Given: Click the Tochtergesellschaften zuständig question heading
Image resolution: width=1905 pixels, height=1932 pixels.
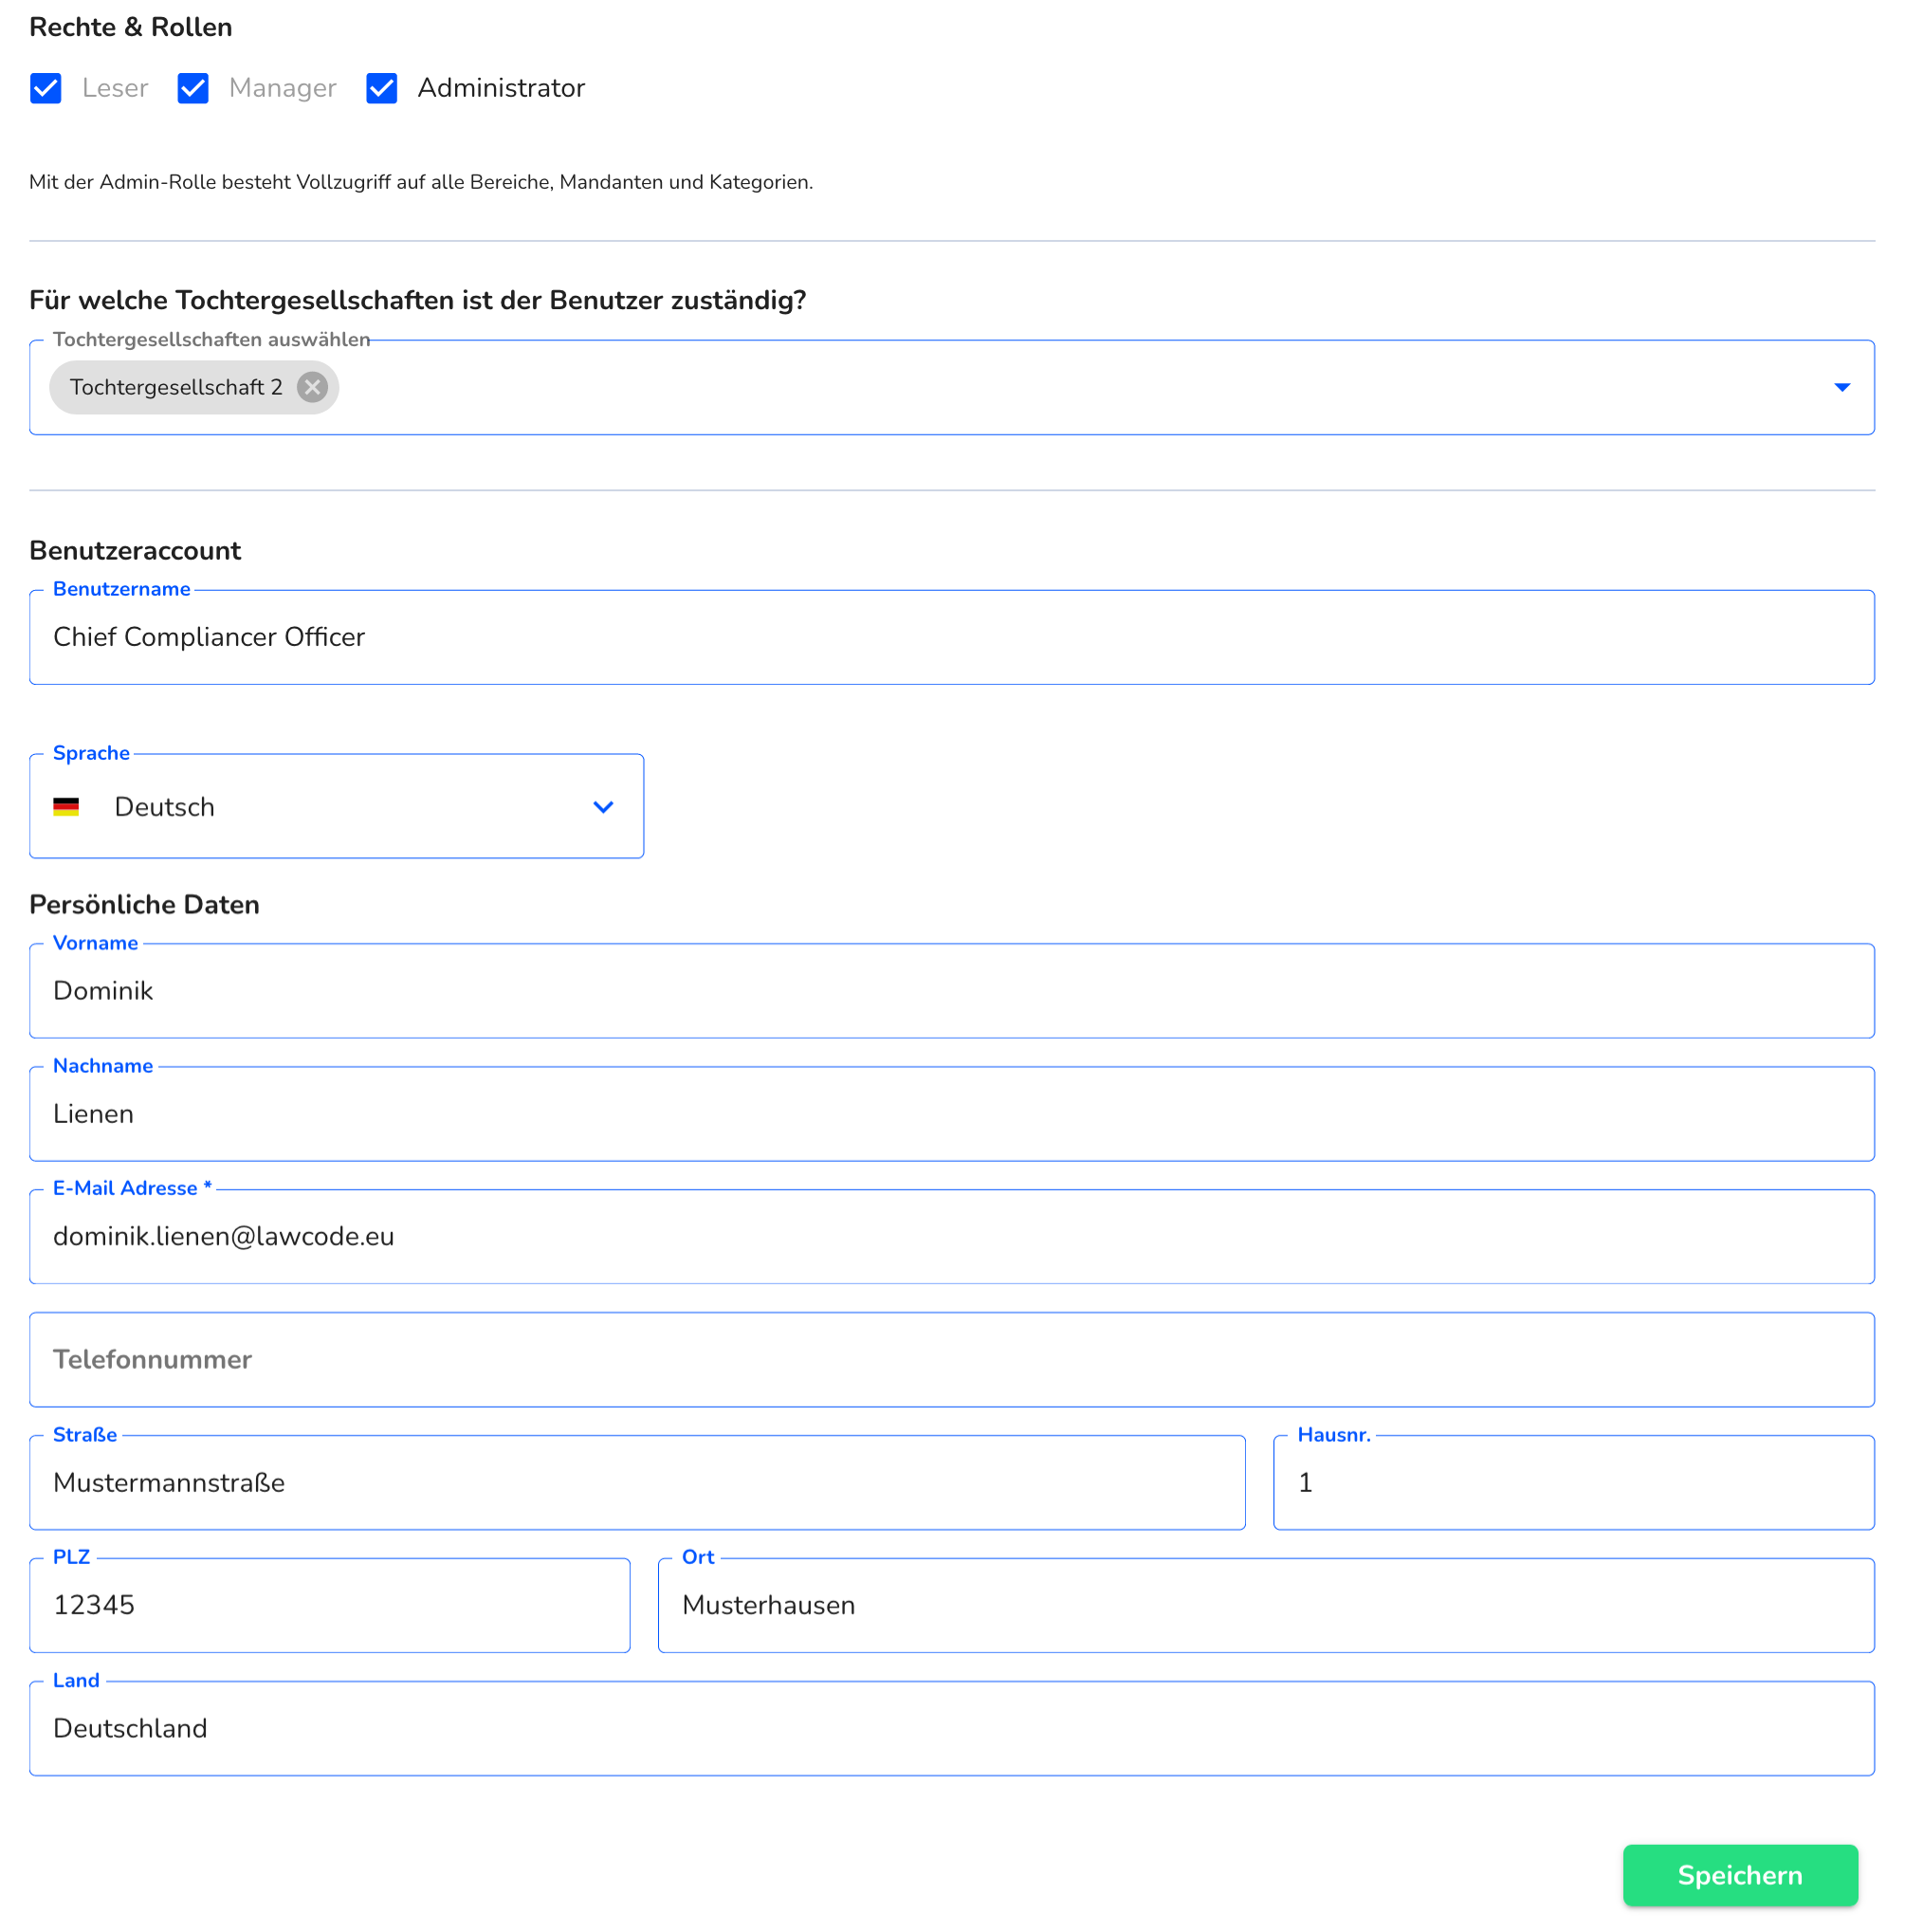Looking at the screenshot, I should [x=418, y=300].
